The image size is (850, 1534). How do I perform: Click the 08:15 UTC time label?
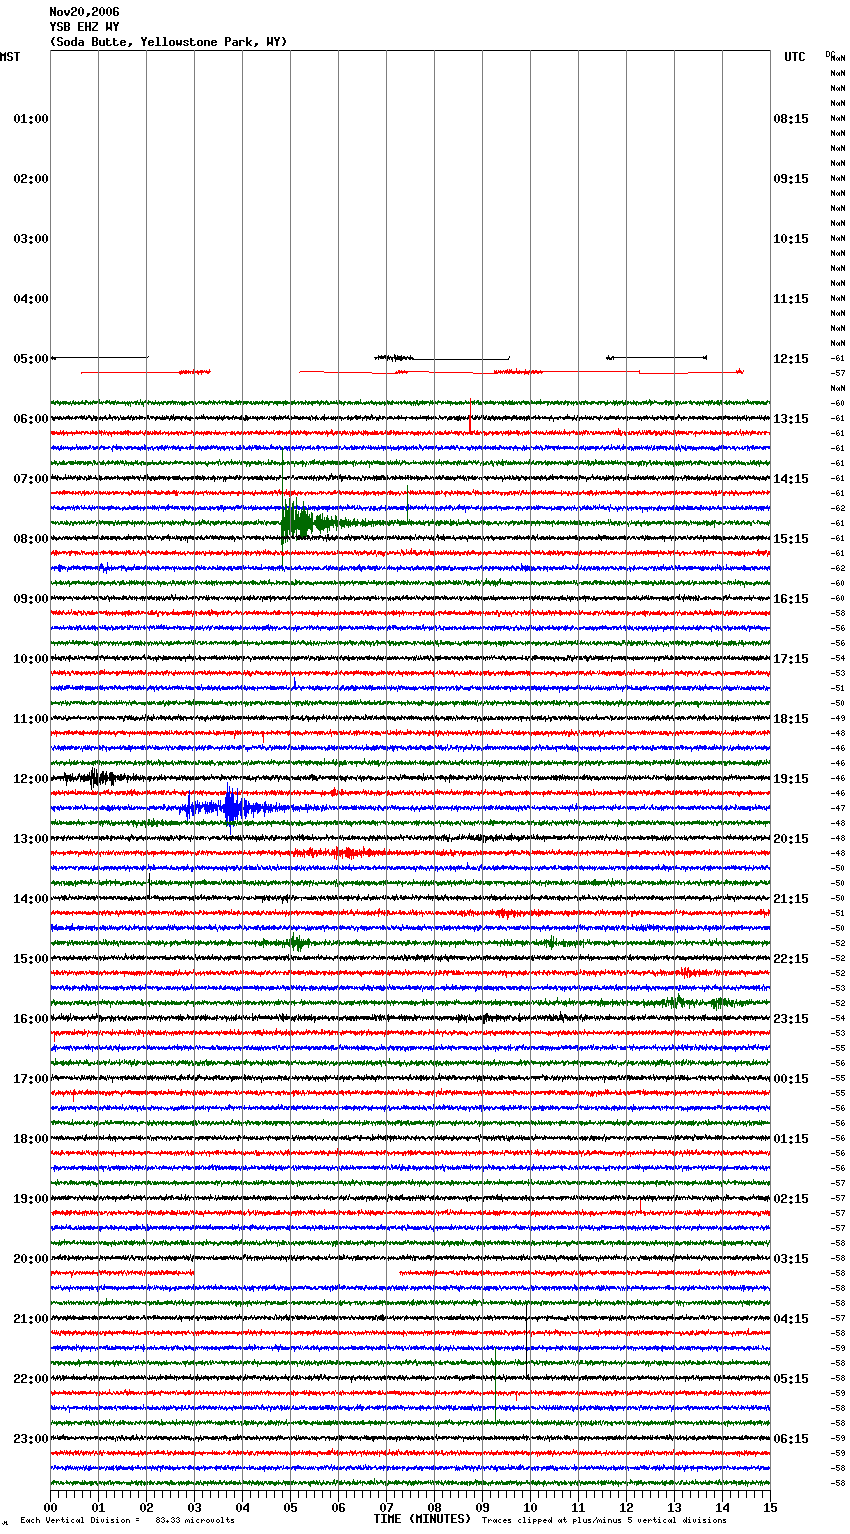(791, 119)
